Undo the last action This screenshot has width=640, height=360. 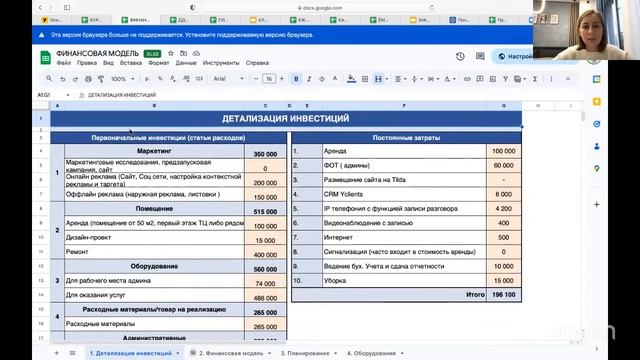(62, 79)
